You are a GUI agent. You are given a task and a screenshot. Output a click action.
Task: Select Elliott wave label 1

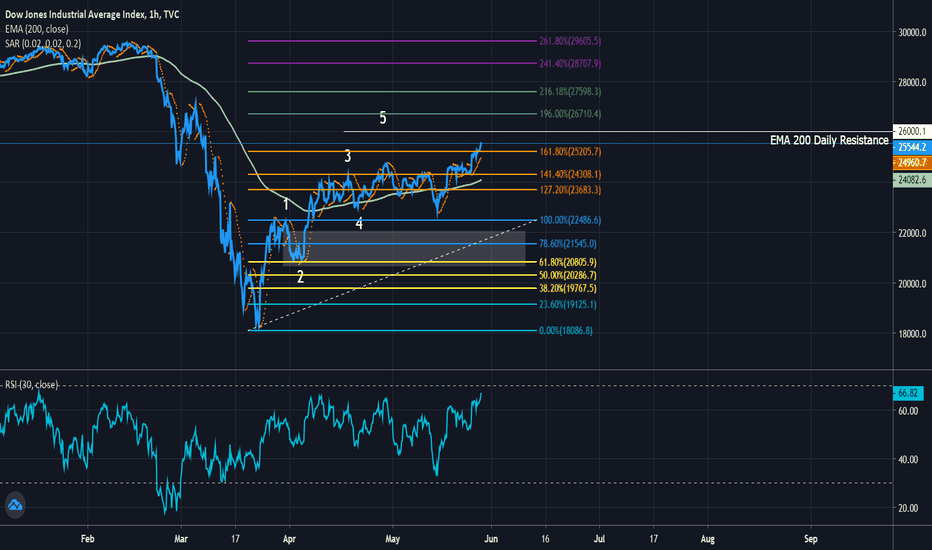286,205
